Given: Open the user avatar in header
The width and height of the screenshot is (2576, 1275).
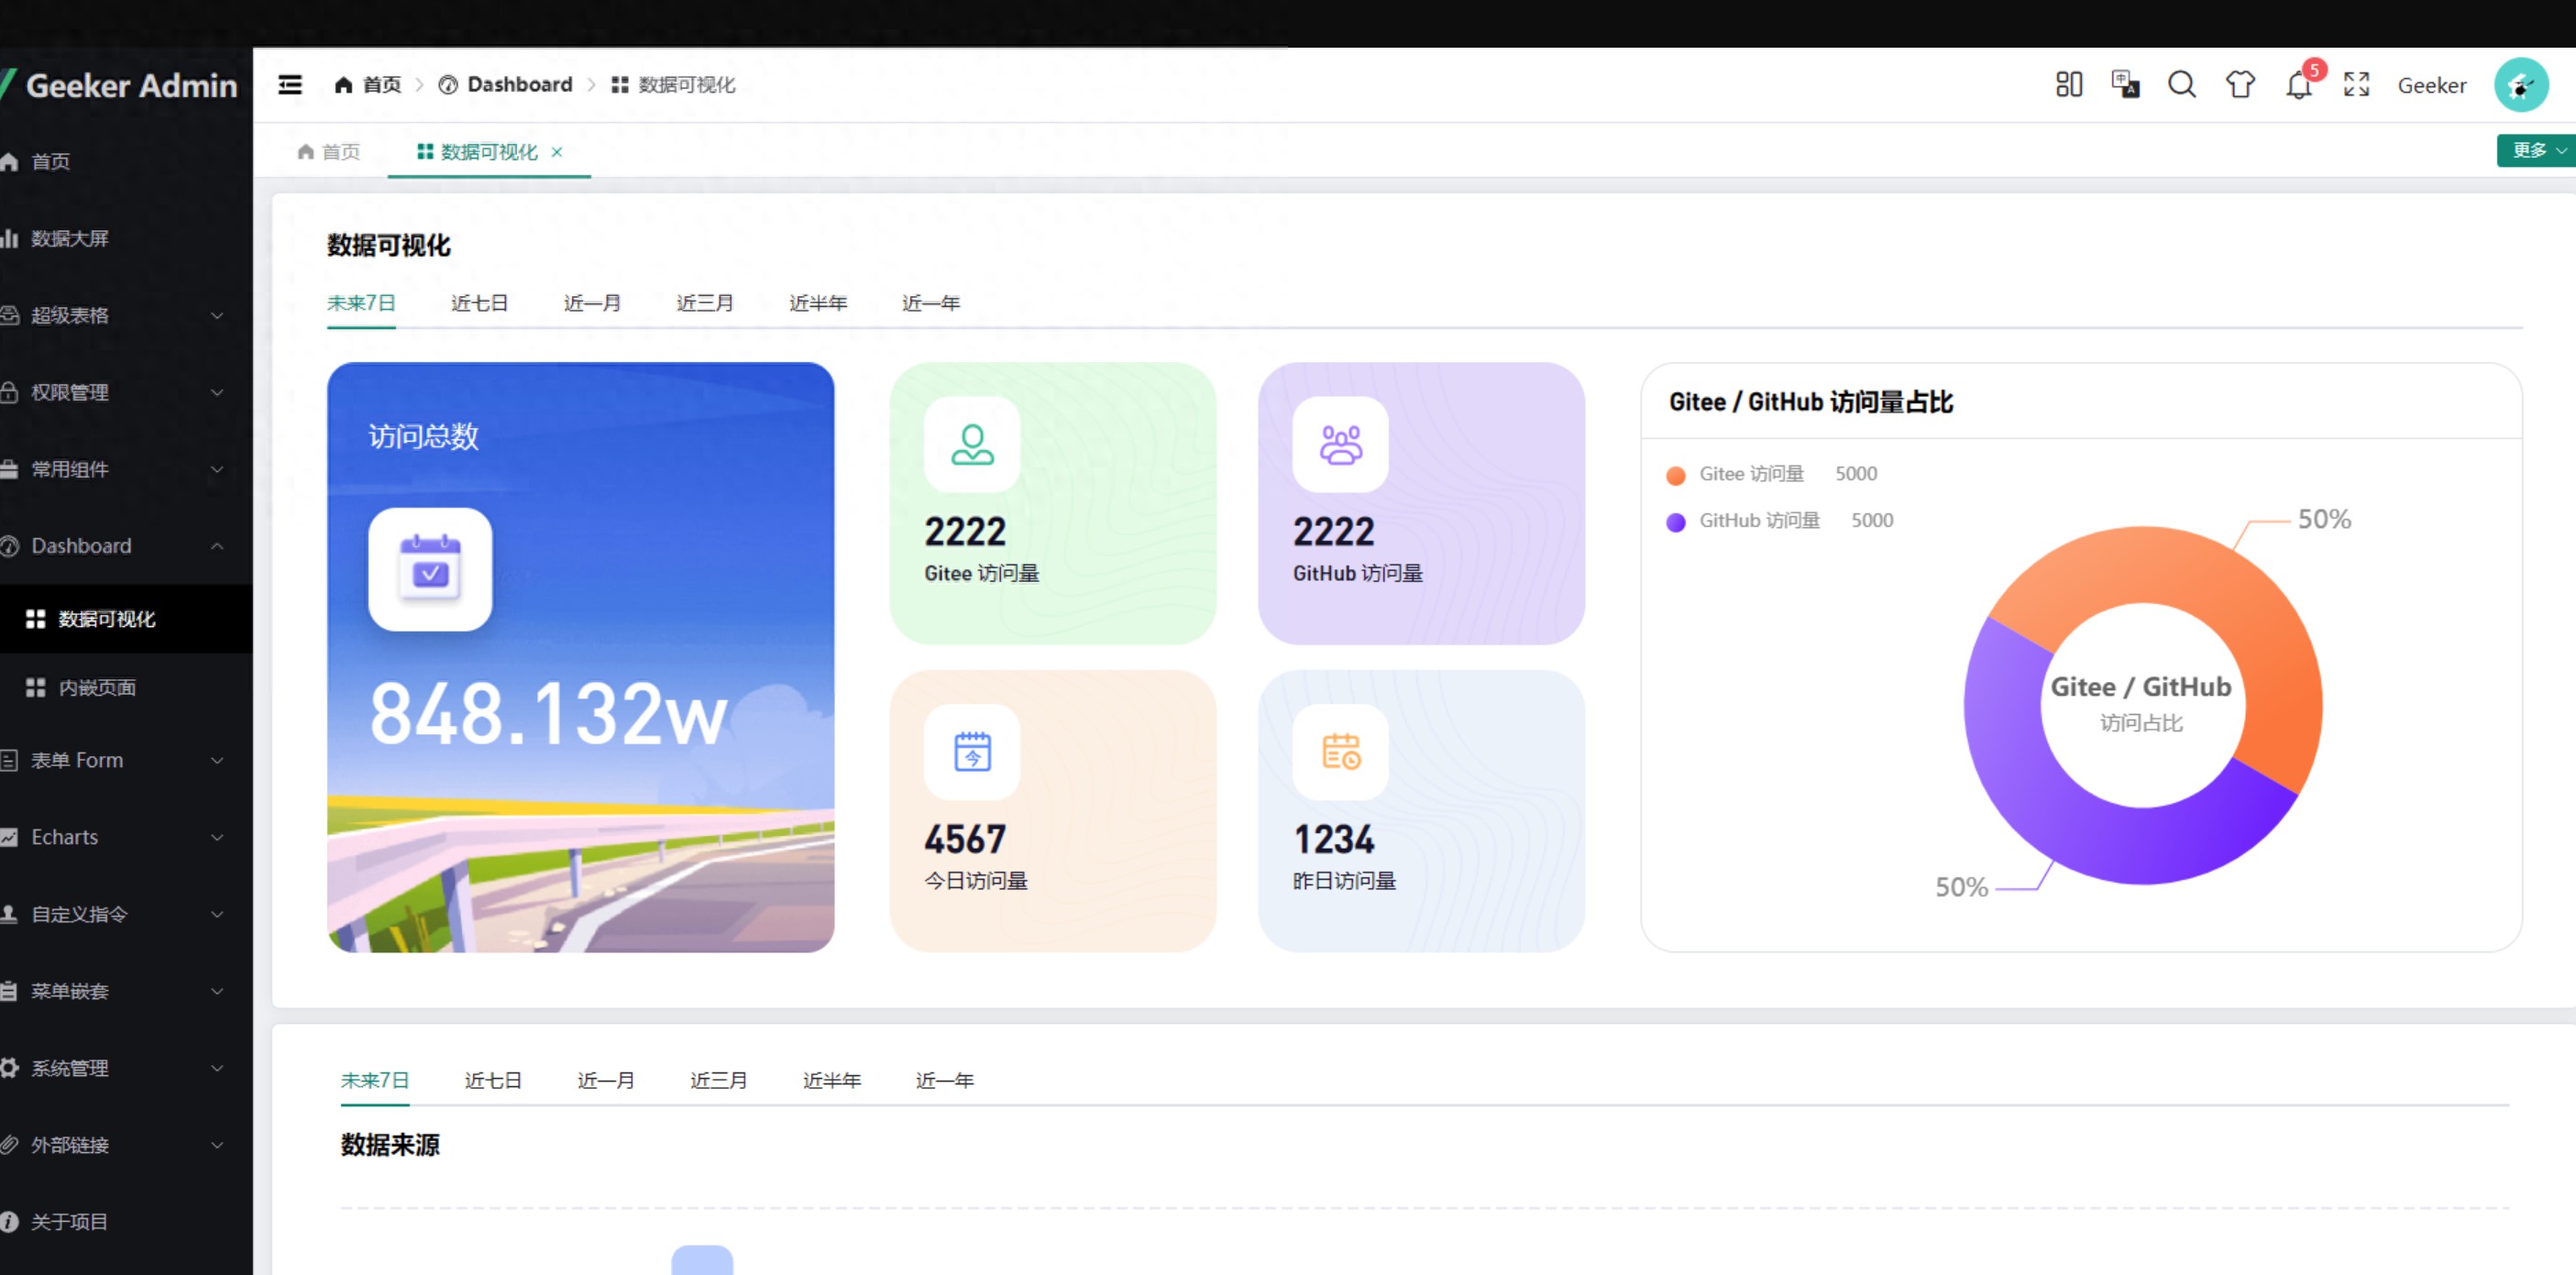Looking at the screenshot, I should (x=2521, y=86).
